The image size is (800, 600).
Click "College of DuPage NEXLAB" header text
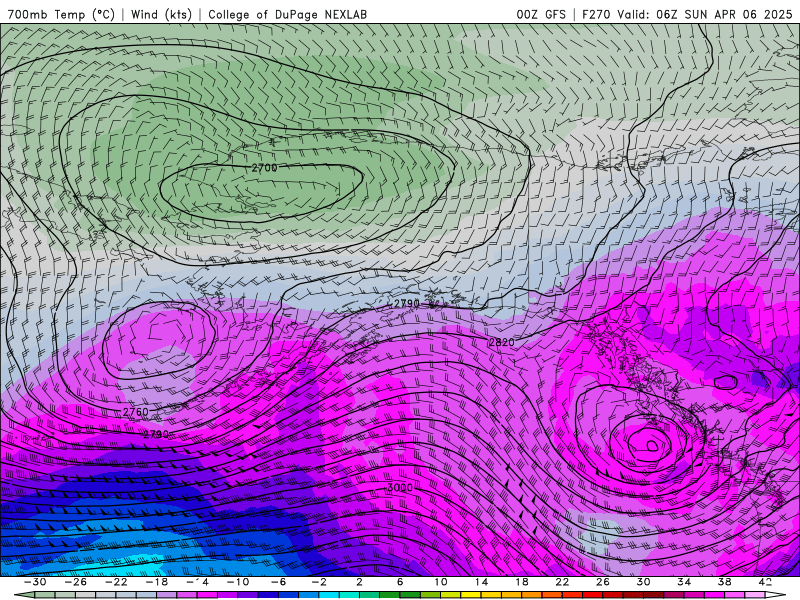point(287,14)
